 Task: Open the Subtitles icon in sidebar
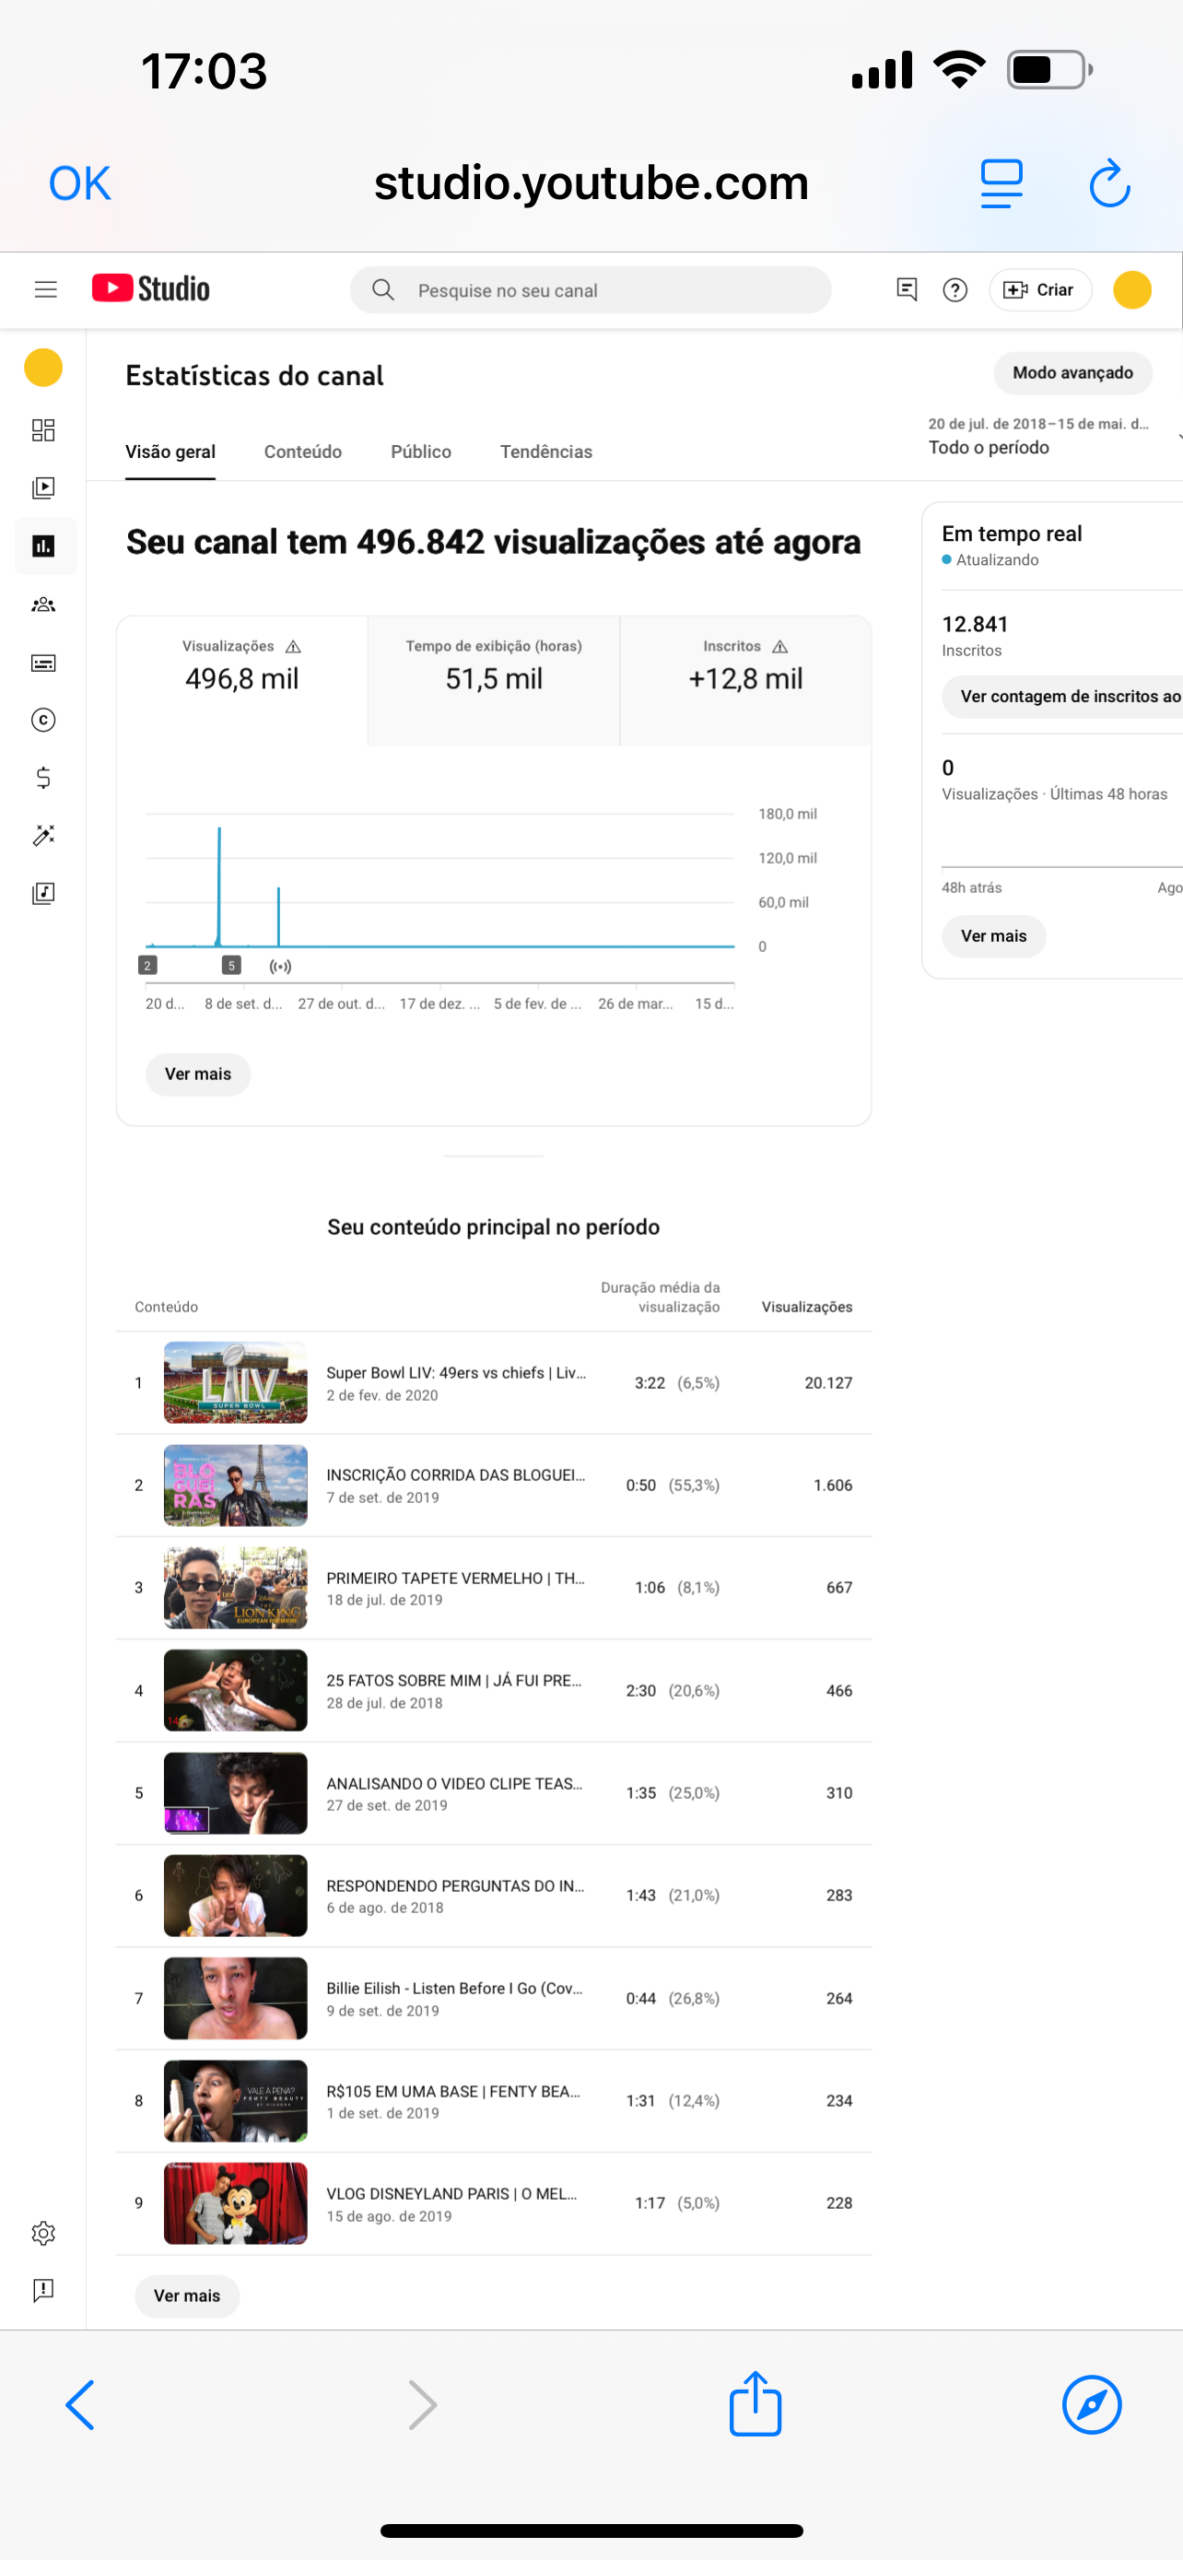click(43, 662)
